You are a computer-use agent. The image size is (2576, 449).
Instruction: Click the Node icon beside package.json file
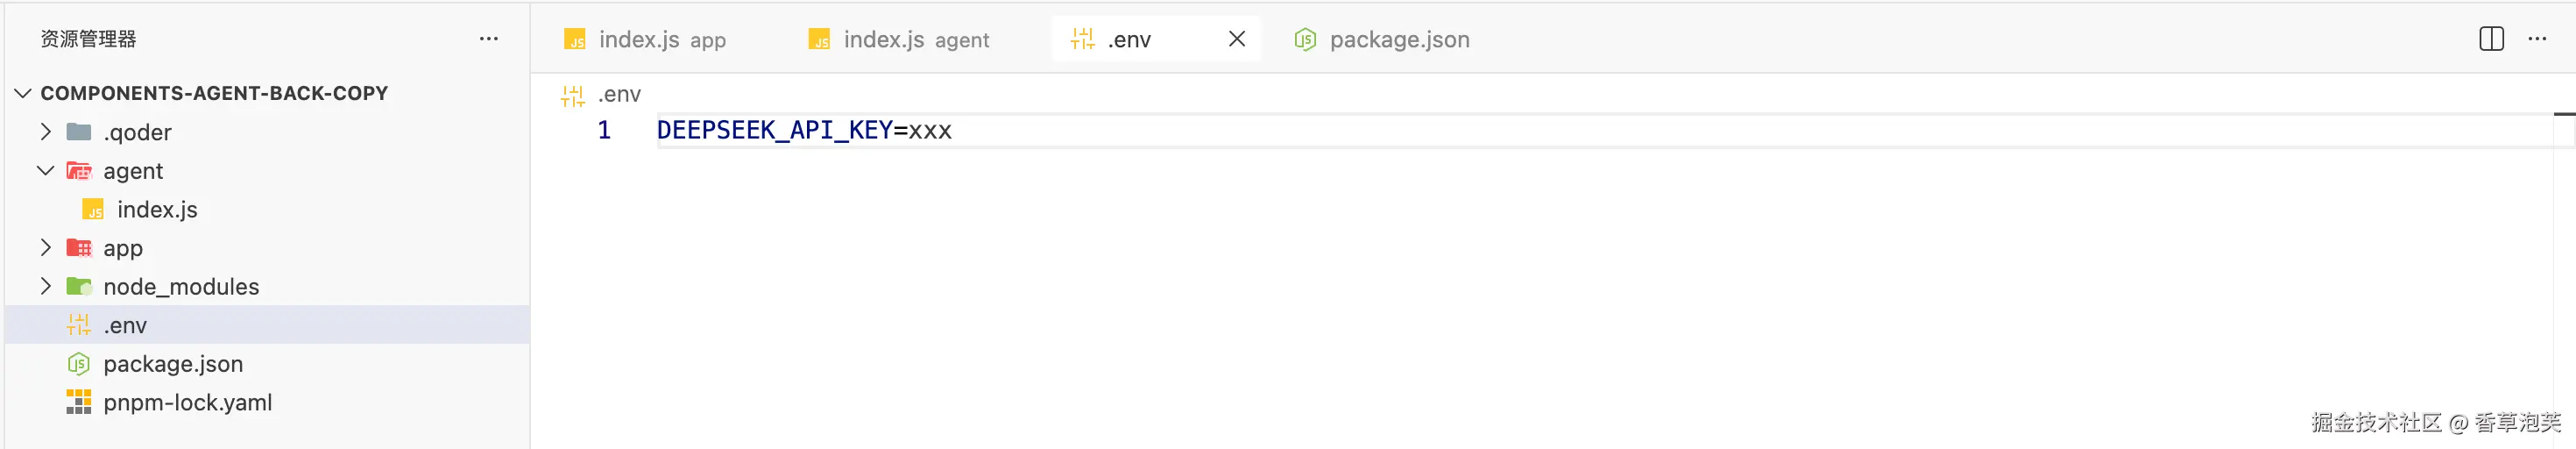(x=78, y=364)
